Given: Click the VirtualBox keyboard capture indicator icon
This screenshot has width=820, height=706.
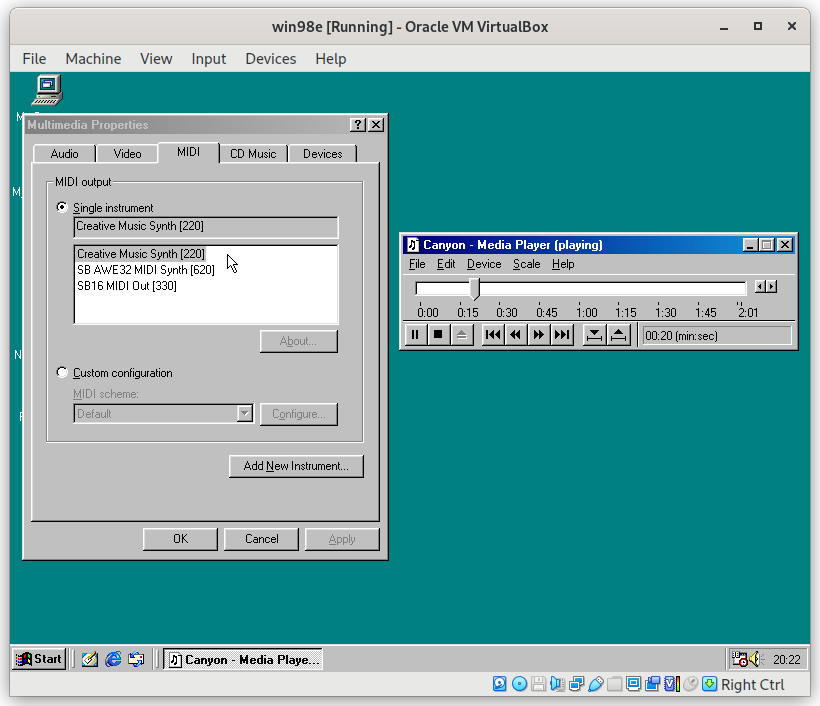Looking at the screenshot, I should [x=710, y=684].
